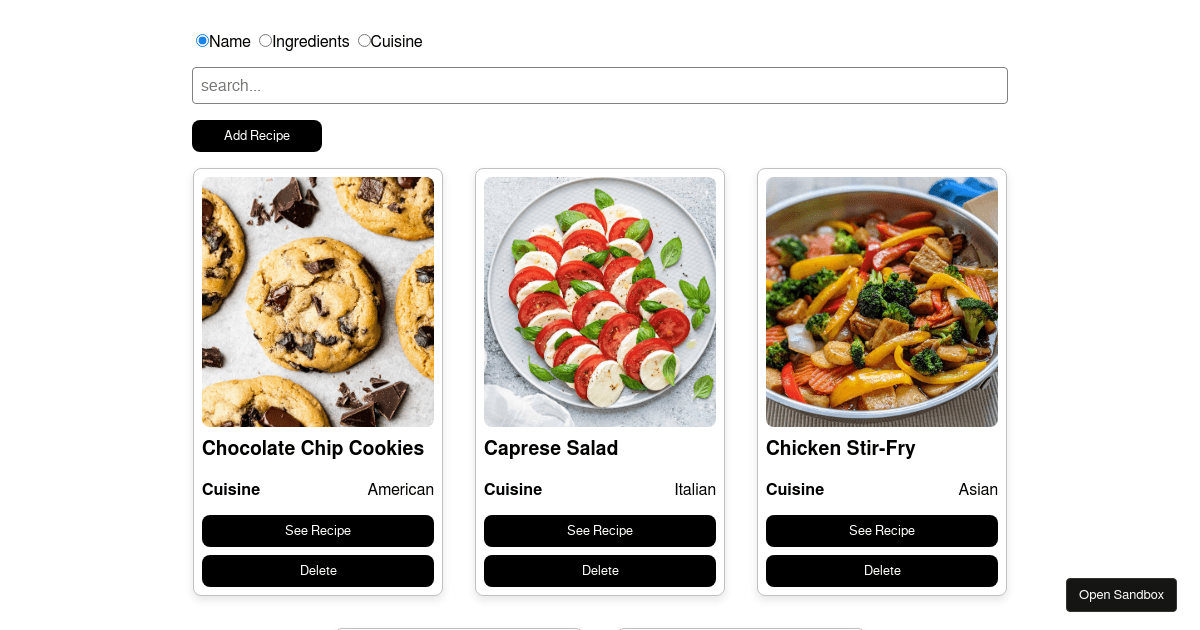Open the Caprese Salad image
This screenshot has width=1200, height=630.
point(600,302)
